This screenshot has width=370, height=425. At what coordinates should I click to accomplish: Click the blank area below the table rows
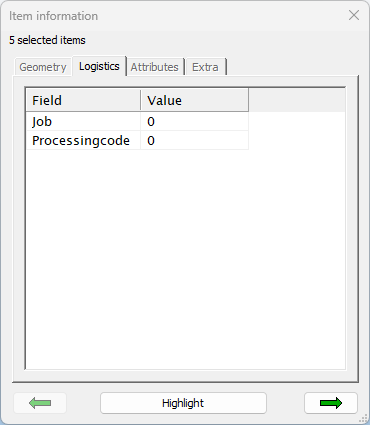[185, 259]
